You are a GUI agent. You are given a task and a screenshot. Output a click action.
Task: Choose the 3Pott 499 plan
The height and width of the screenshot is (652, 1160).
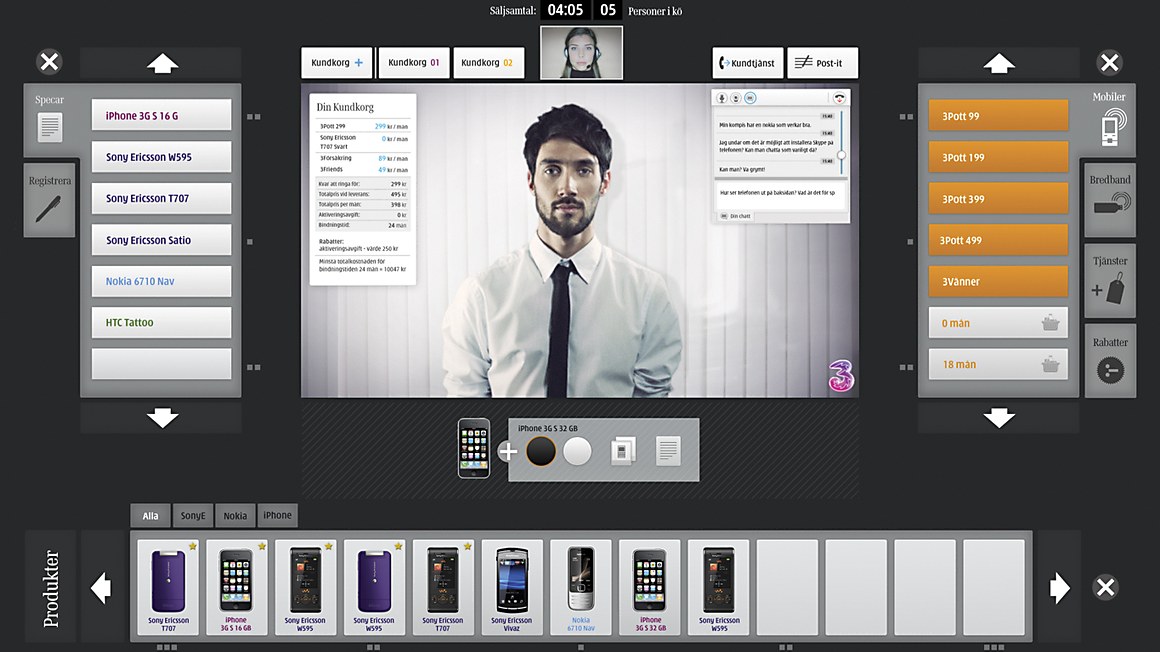[x=999, y=240]
